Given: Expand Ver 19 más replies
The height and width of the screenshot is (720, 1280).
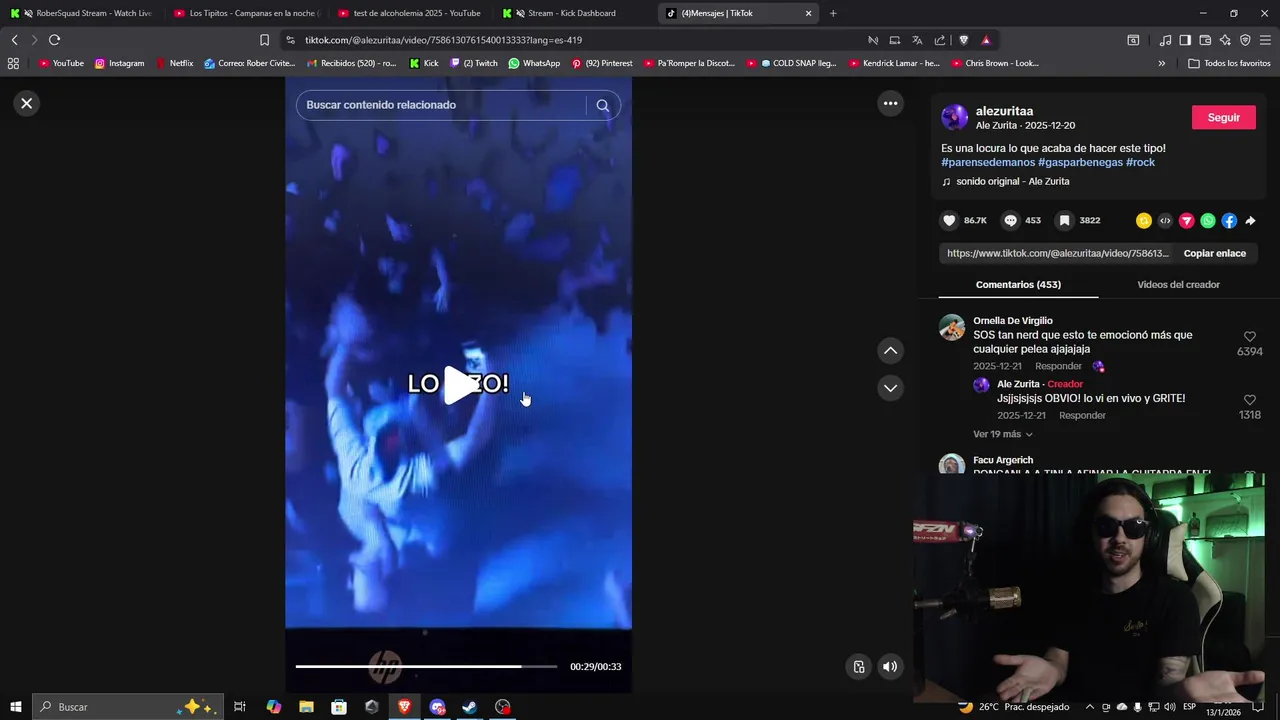Looking at the screenshot, I should tap(1003, 434).
